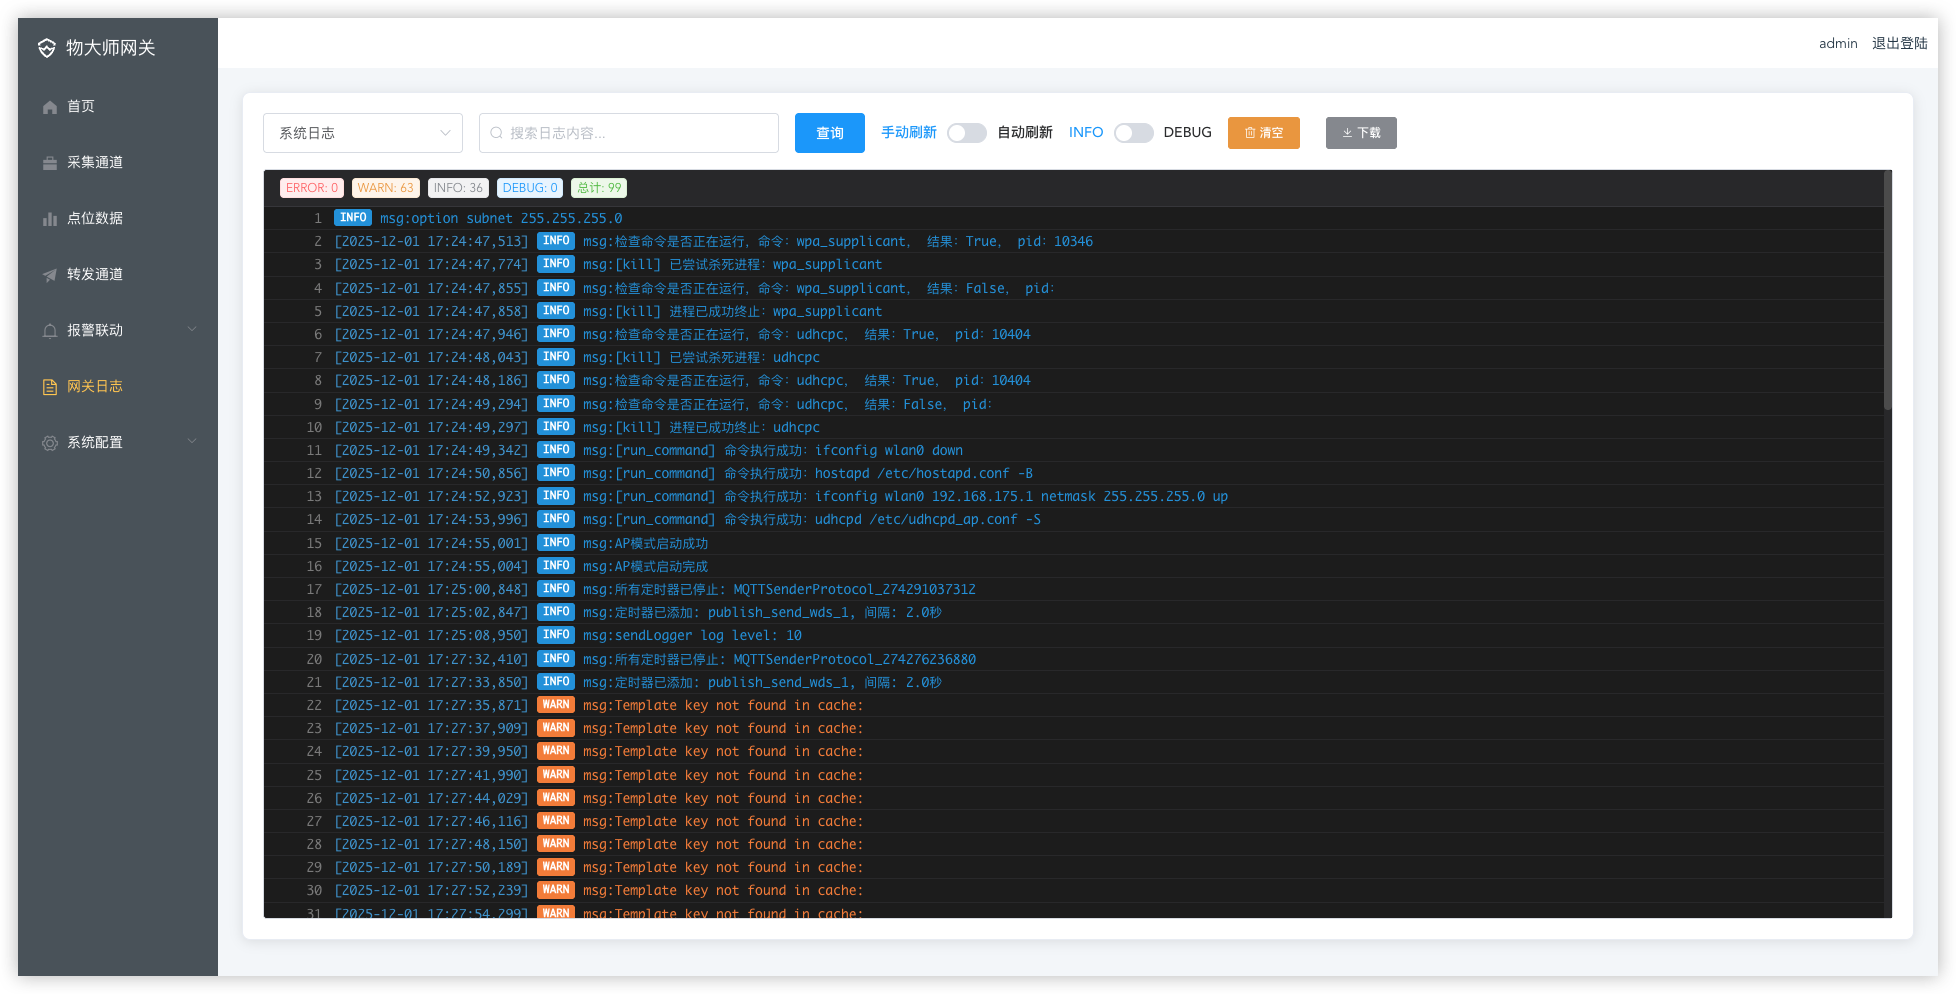Click the 退出登陆 logout link
Screen dimensions: 1956x994
click(1899, 43)
